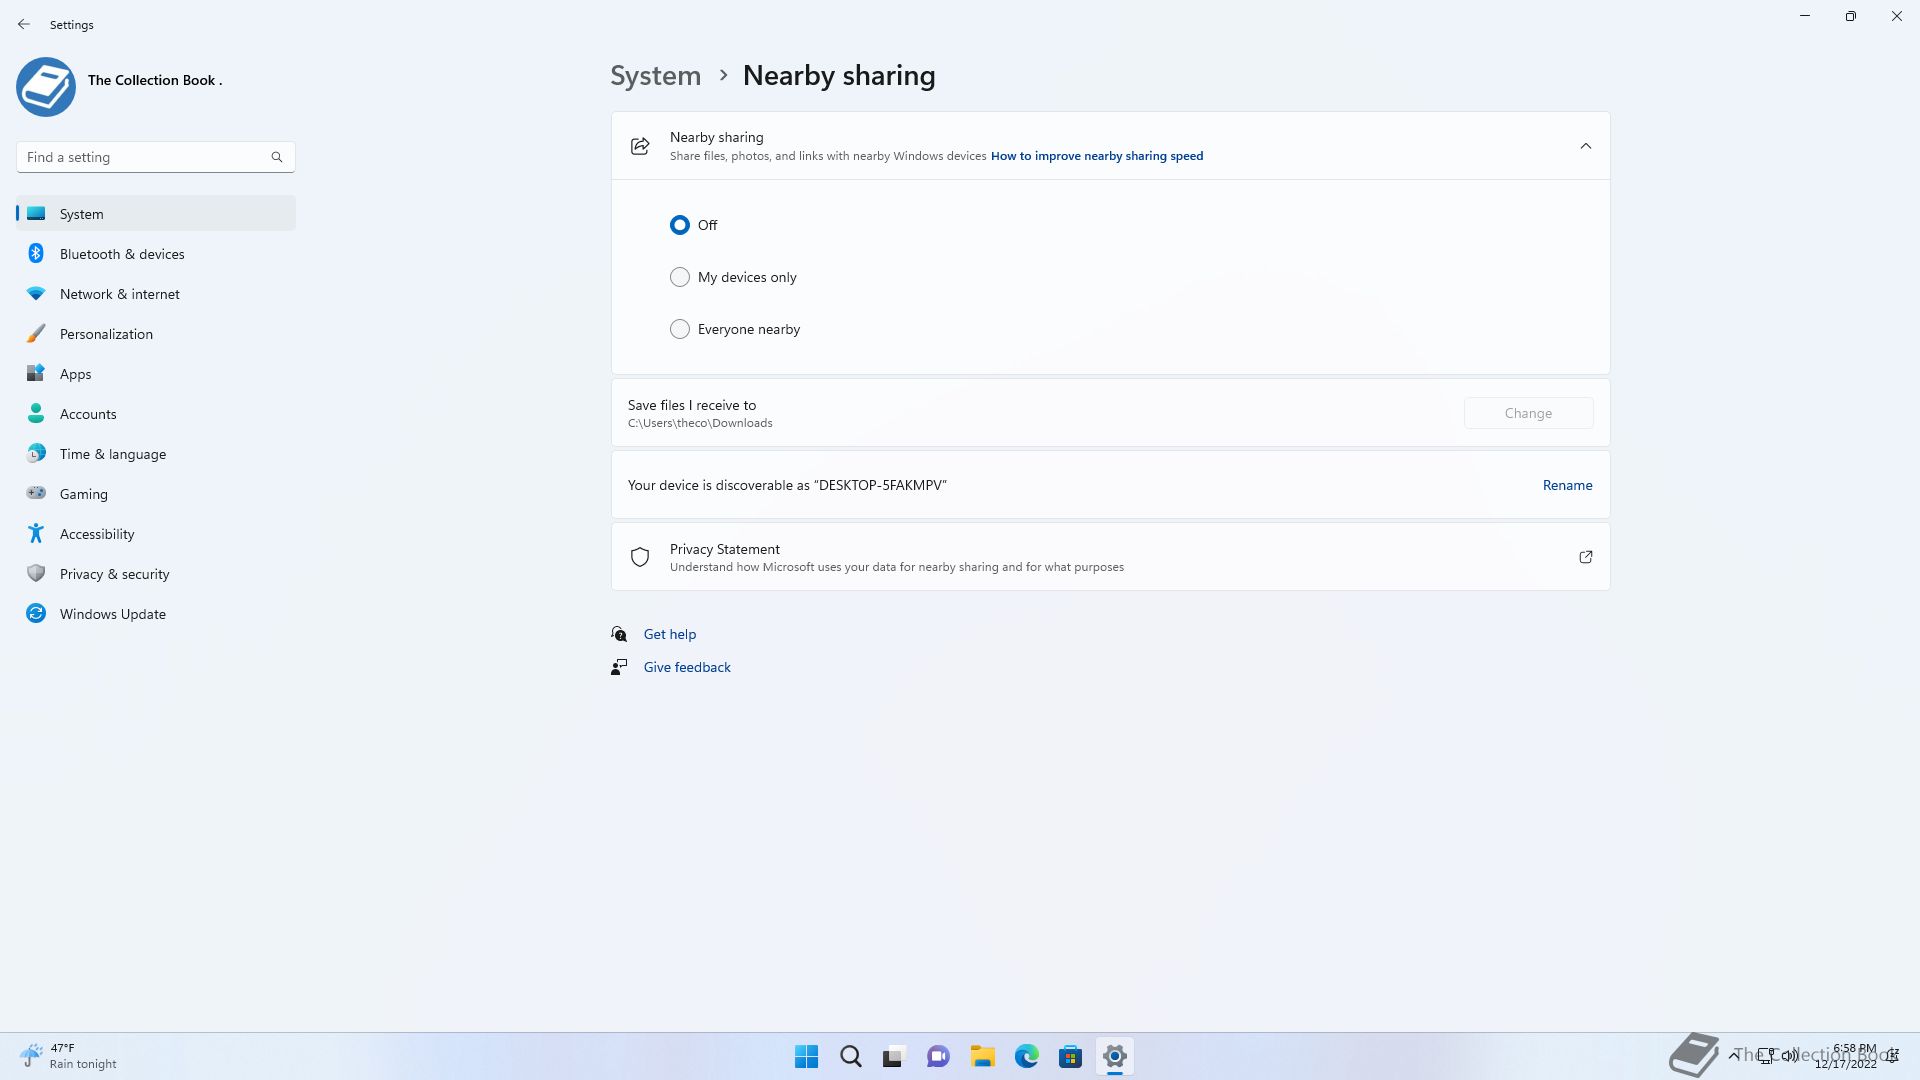Screen dimensions: 1920x1080
Task: Open the Windows Update page
Action: click(x=156, y=614)
